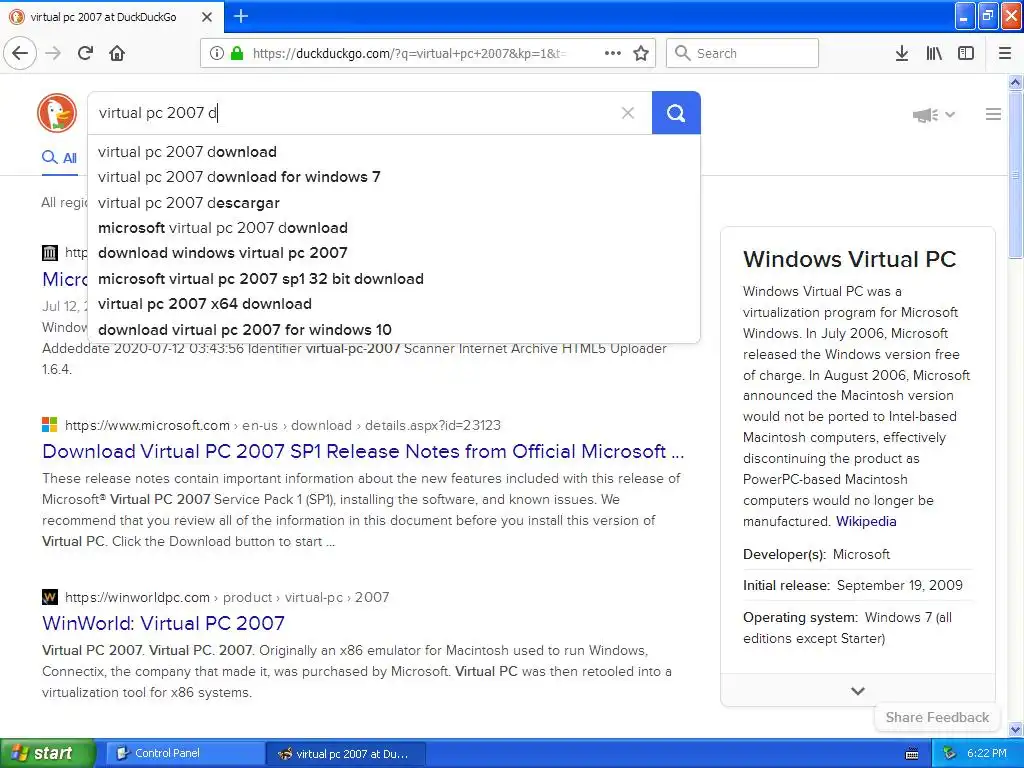Choose suggestion 'virtual pc 2007 download'
This screenshot has height=768, width=1024.
tap(394, 152)
